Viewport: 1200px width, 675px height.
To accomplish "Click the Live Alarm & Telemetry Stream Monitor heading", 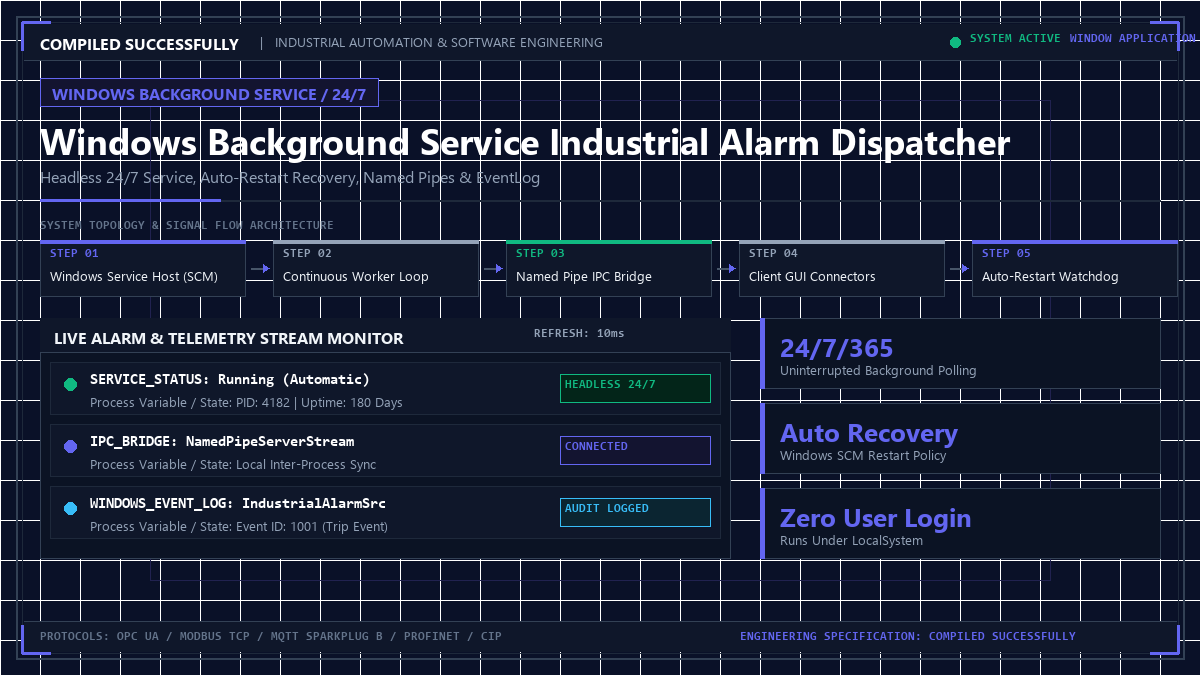I will pyautogui.click(x=229, y=339).
